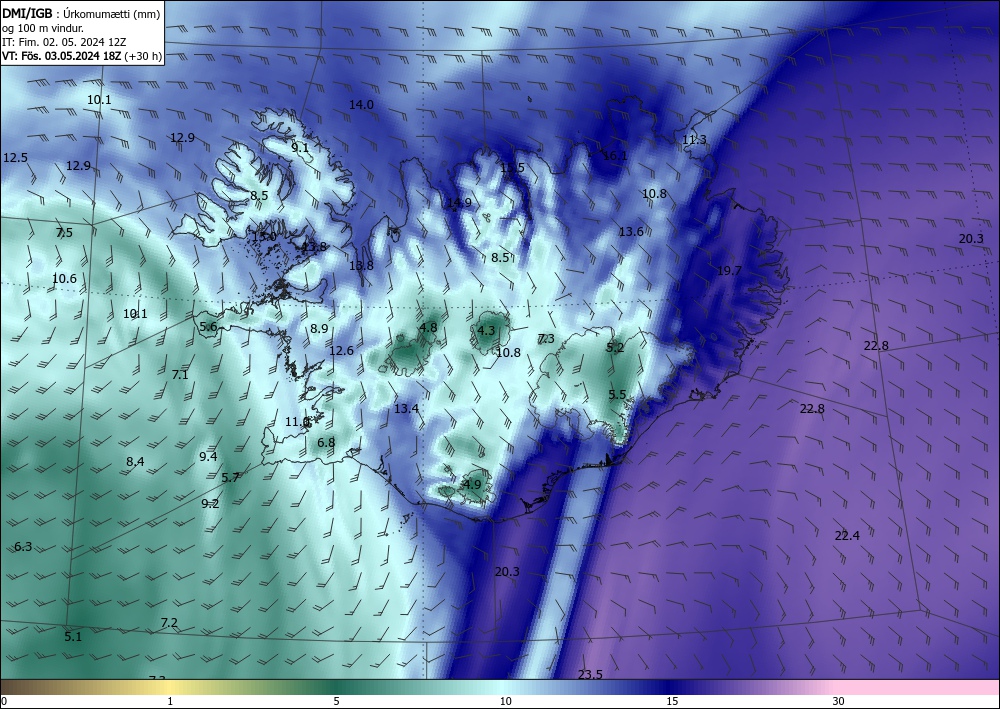Select the 7.1 value label
1000x709 pixels.
click(x=180, y=375)
